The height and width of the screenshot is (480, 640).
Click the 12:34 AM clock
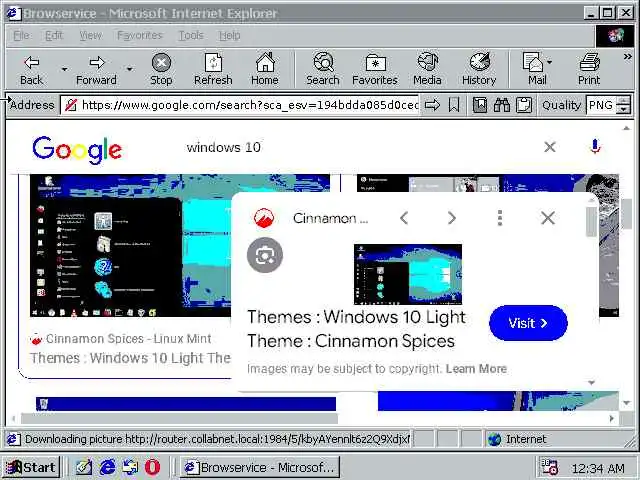click(x=598, y=468)
